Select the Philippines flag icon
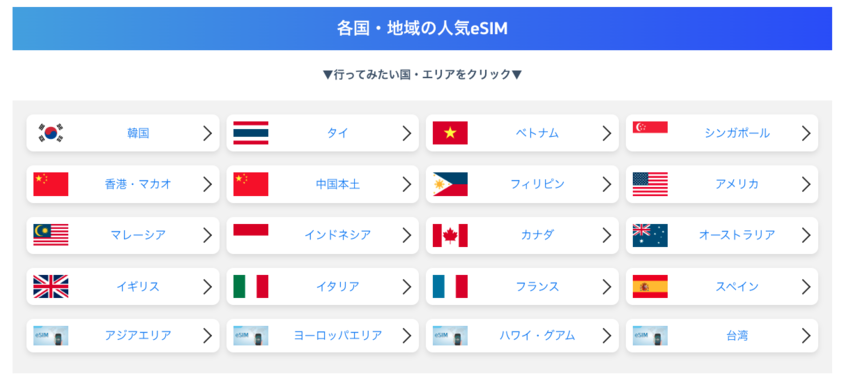 coord(450,184)
